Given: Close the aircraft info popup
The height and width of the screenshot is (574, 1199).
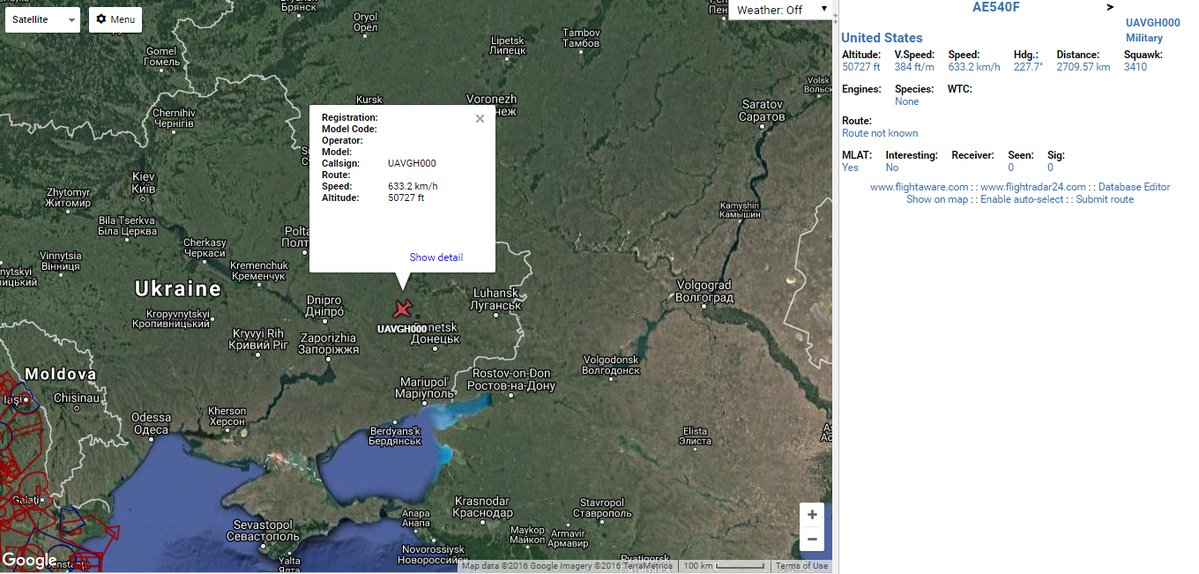Looking at the screenshot, I should point(479,118).
